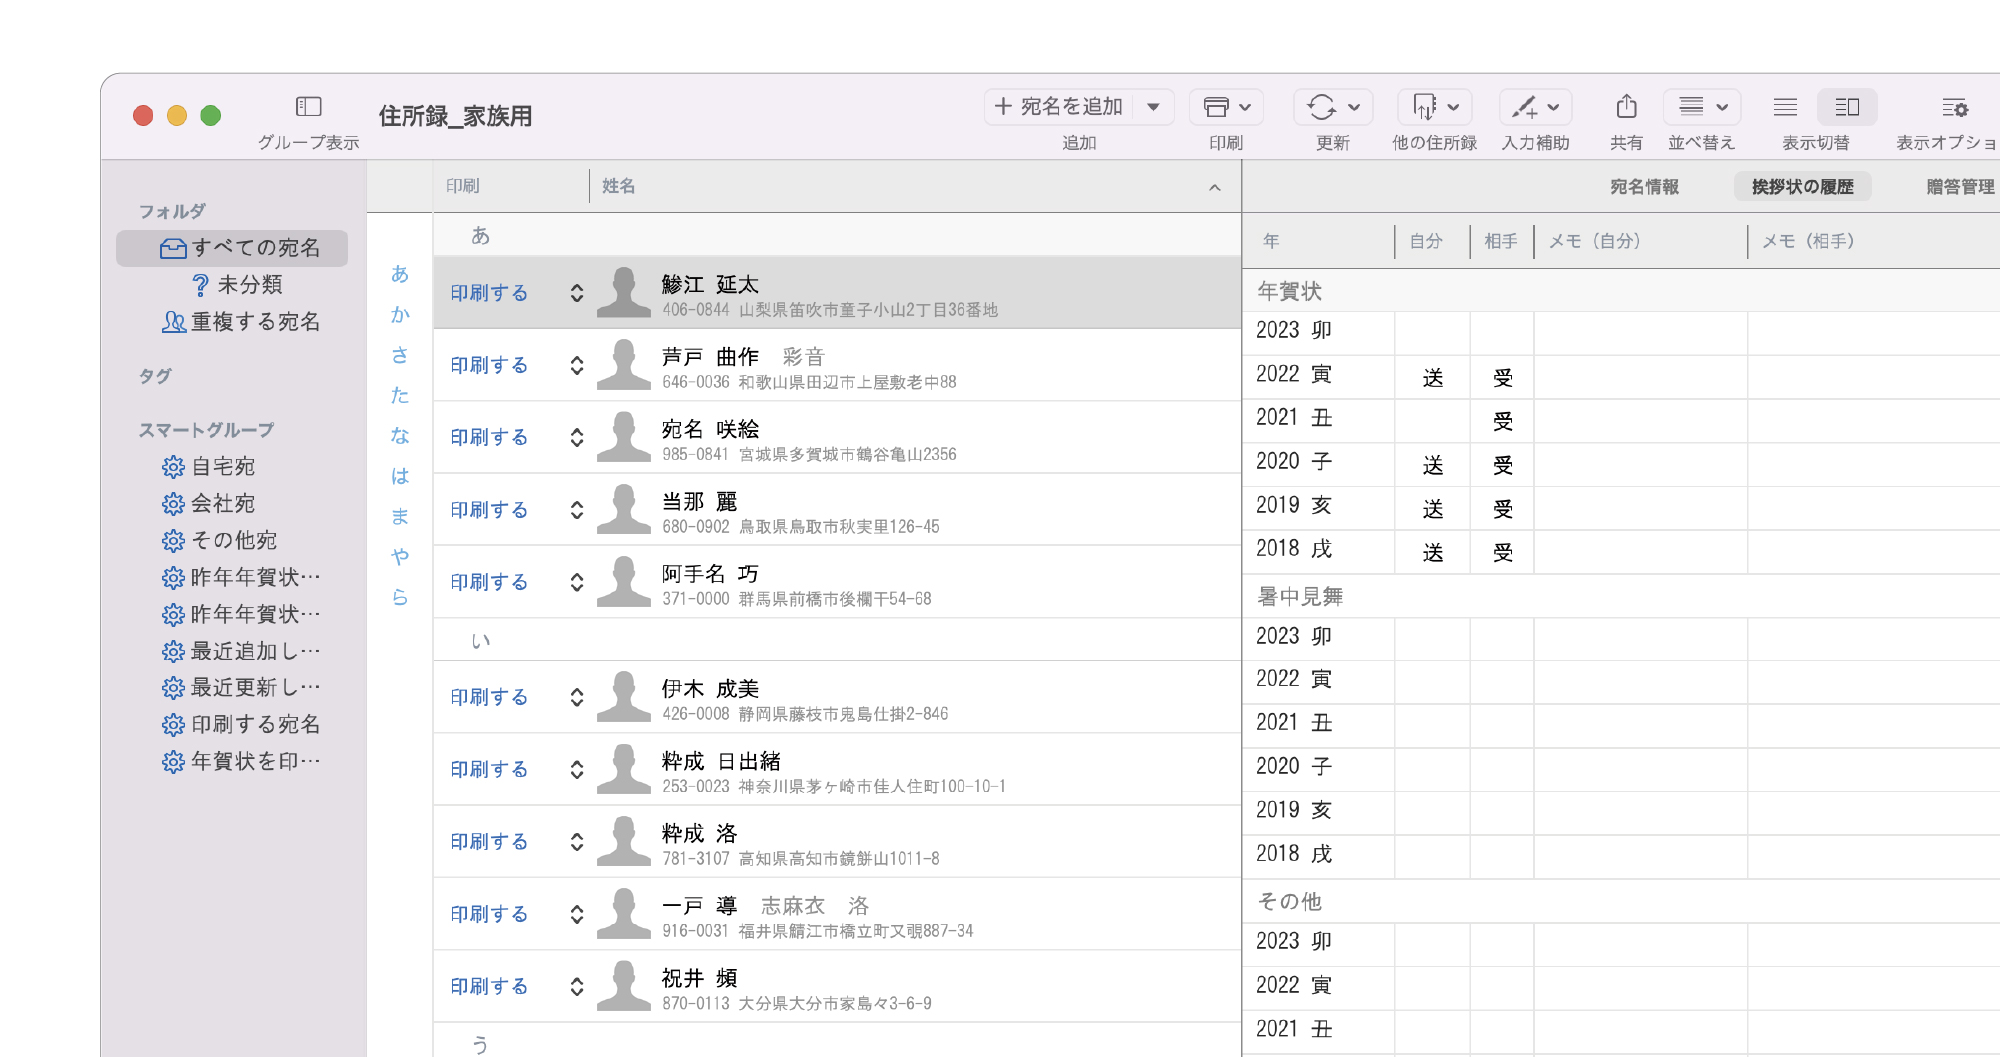The width and height of the screenshot is (2000, 1057).
Task: Click the 入力補助 toolbar icon
Action: tap(1529, 106)
